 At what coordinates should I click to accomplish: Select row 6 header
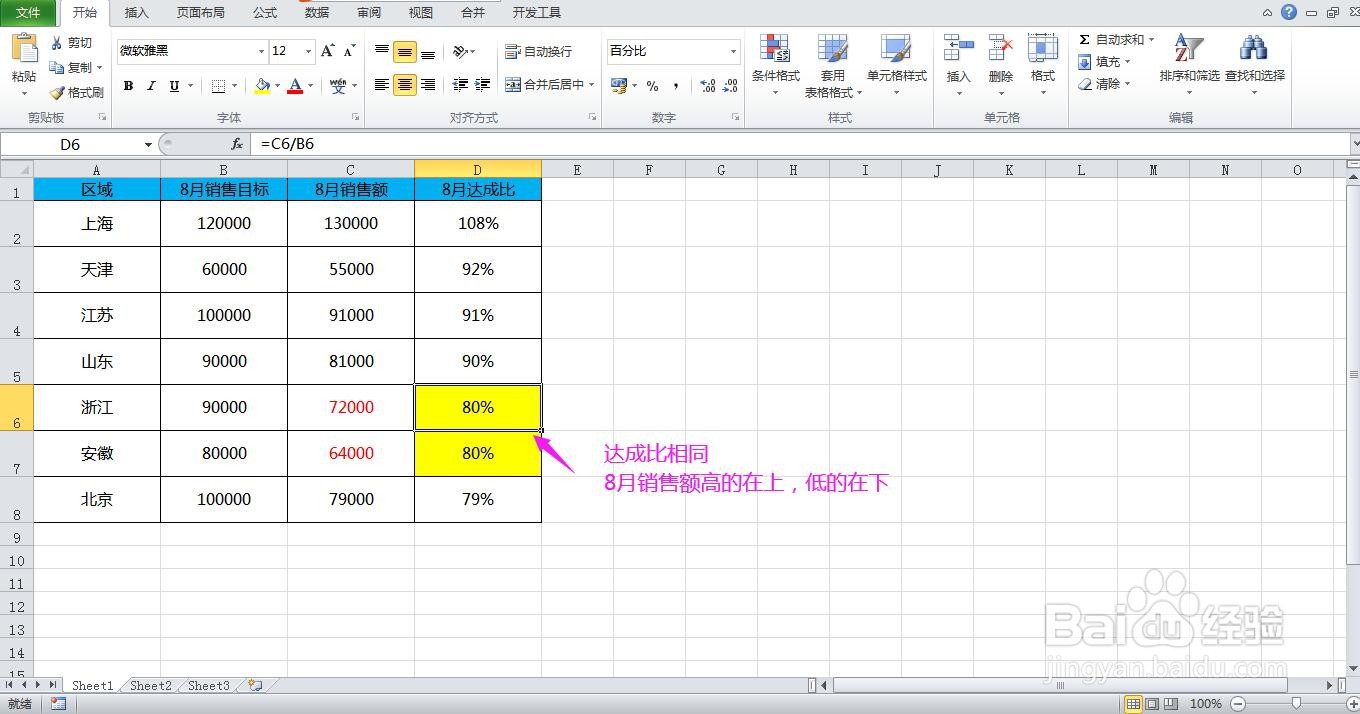pos(17,408)
